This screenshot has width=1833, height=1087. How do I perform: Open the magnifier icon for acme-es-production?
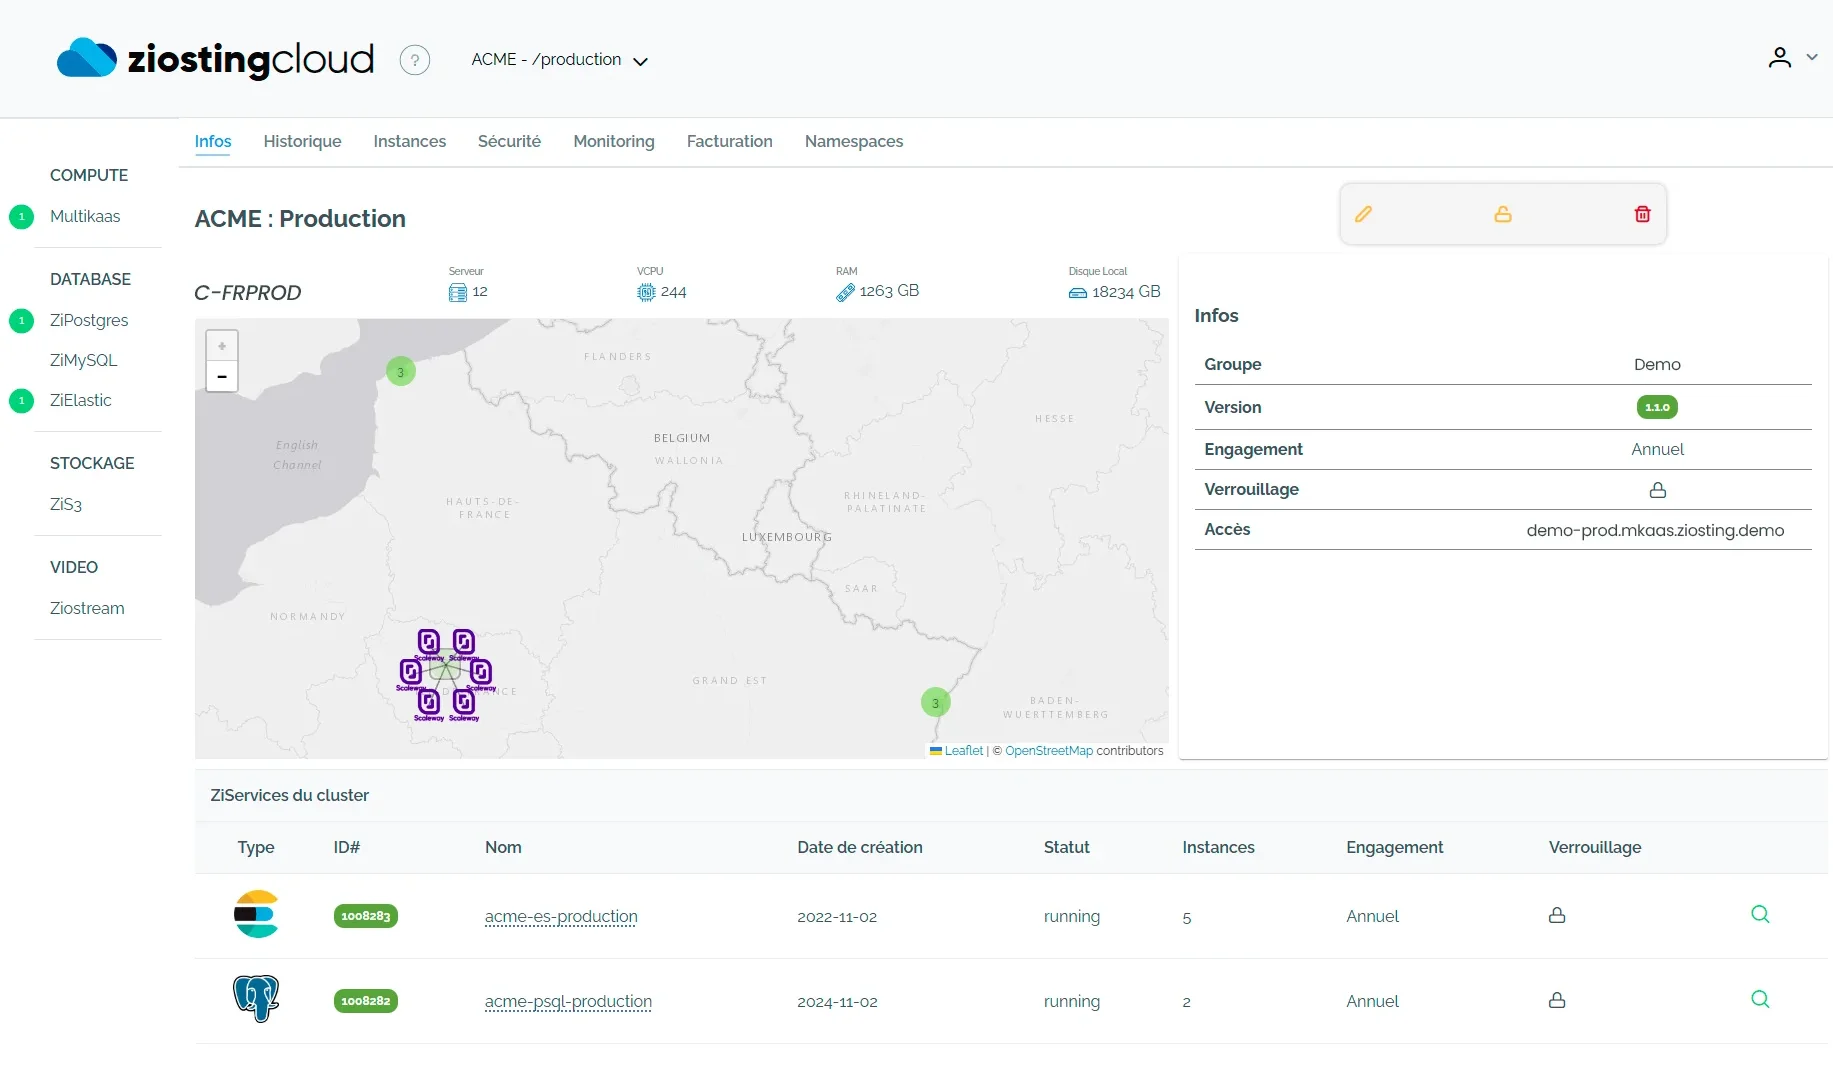pyautogui.click(x=1760, y=914)
